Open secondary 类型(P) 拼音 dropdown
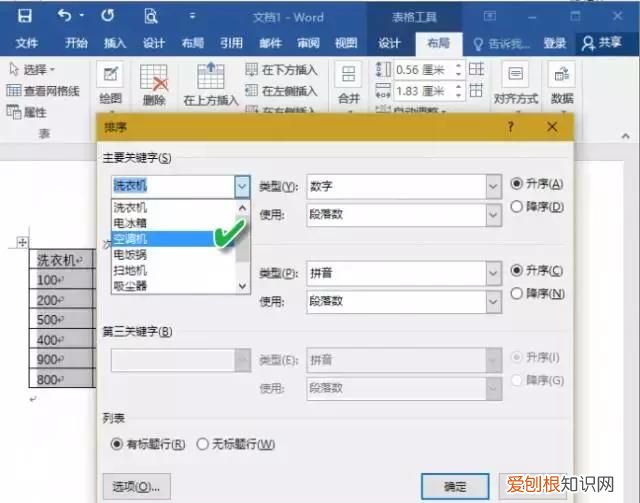 point(493,273)
